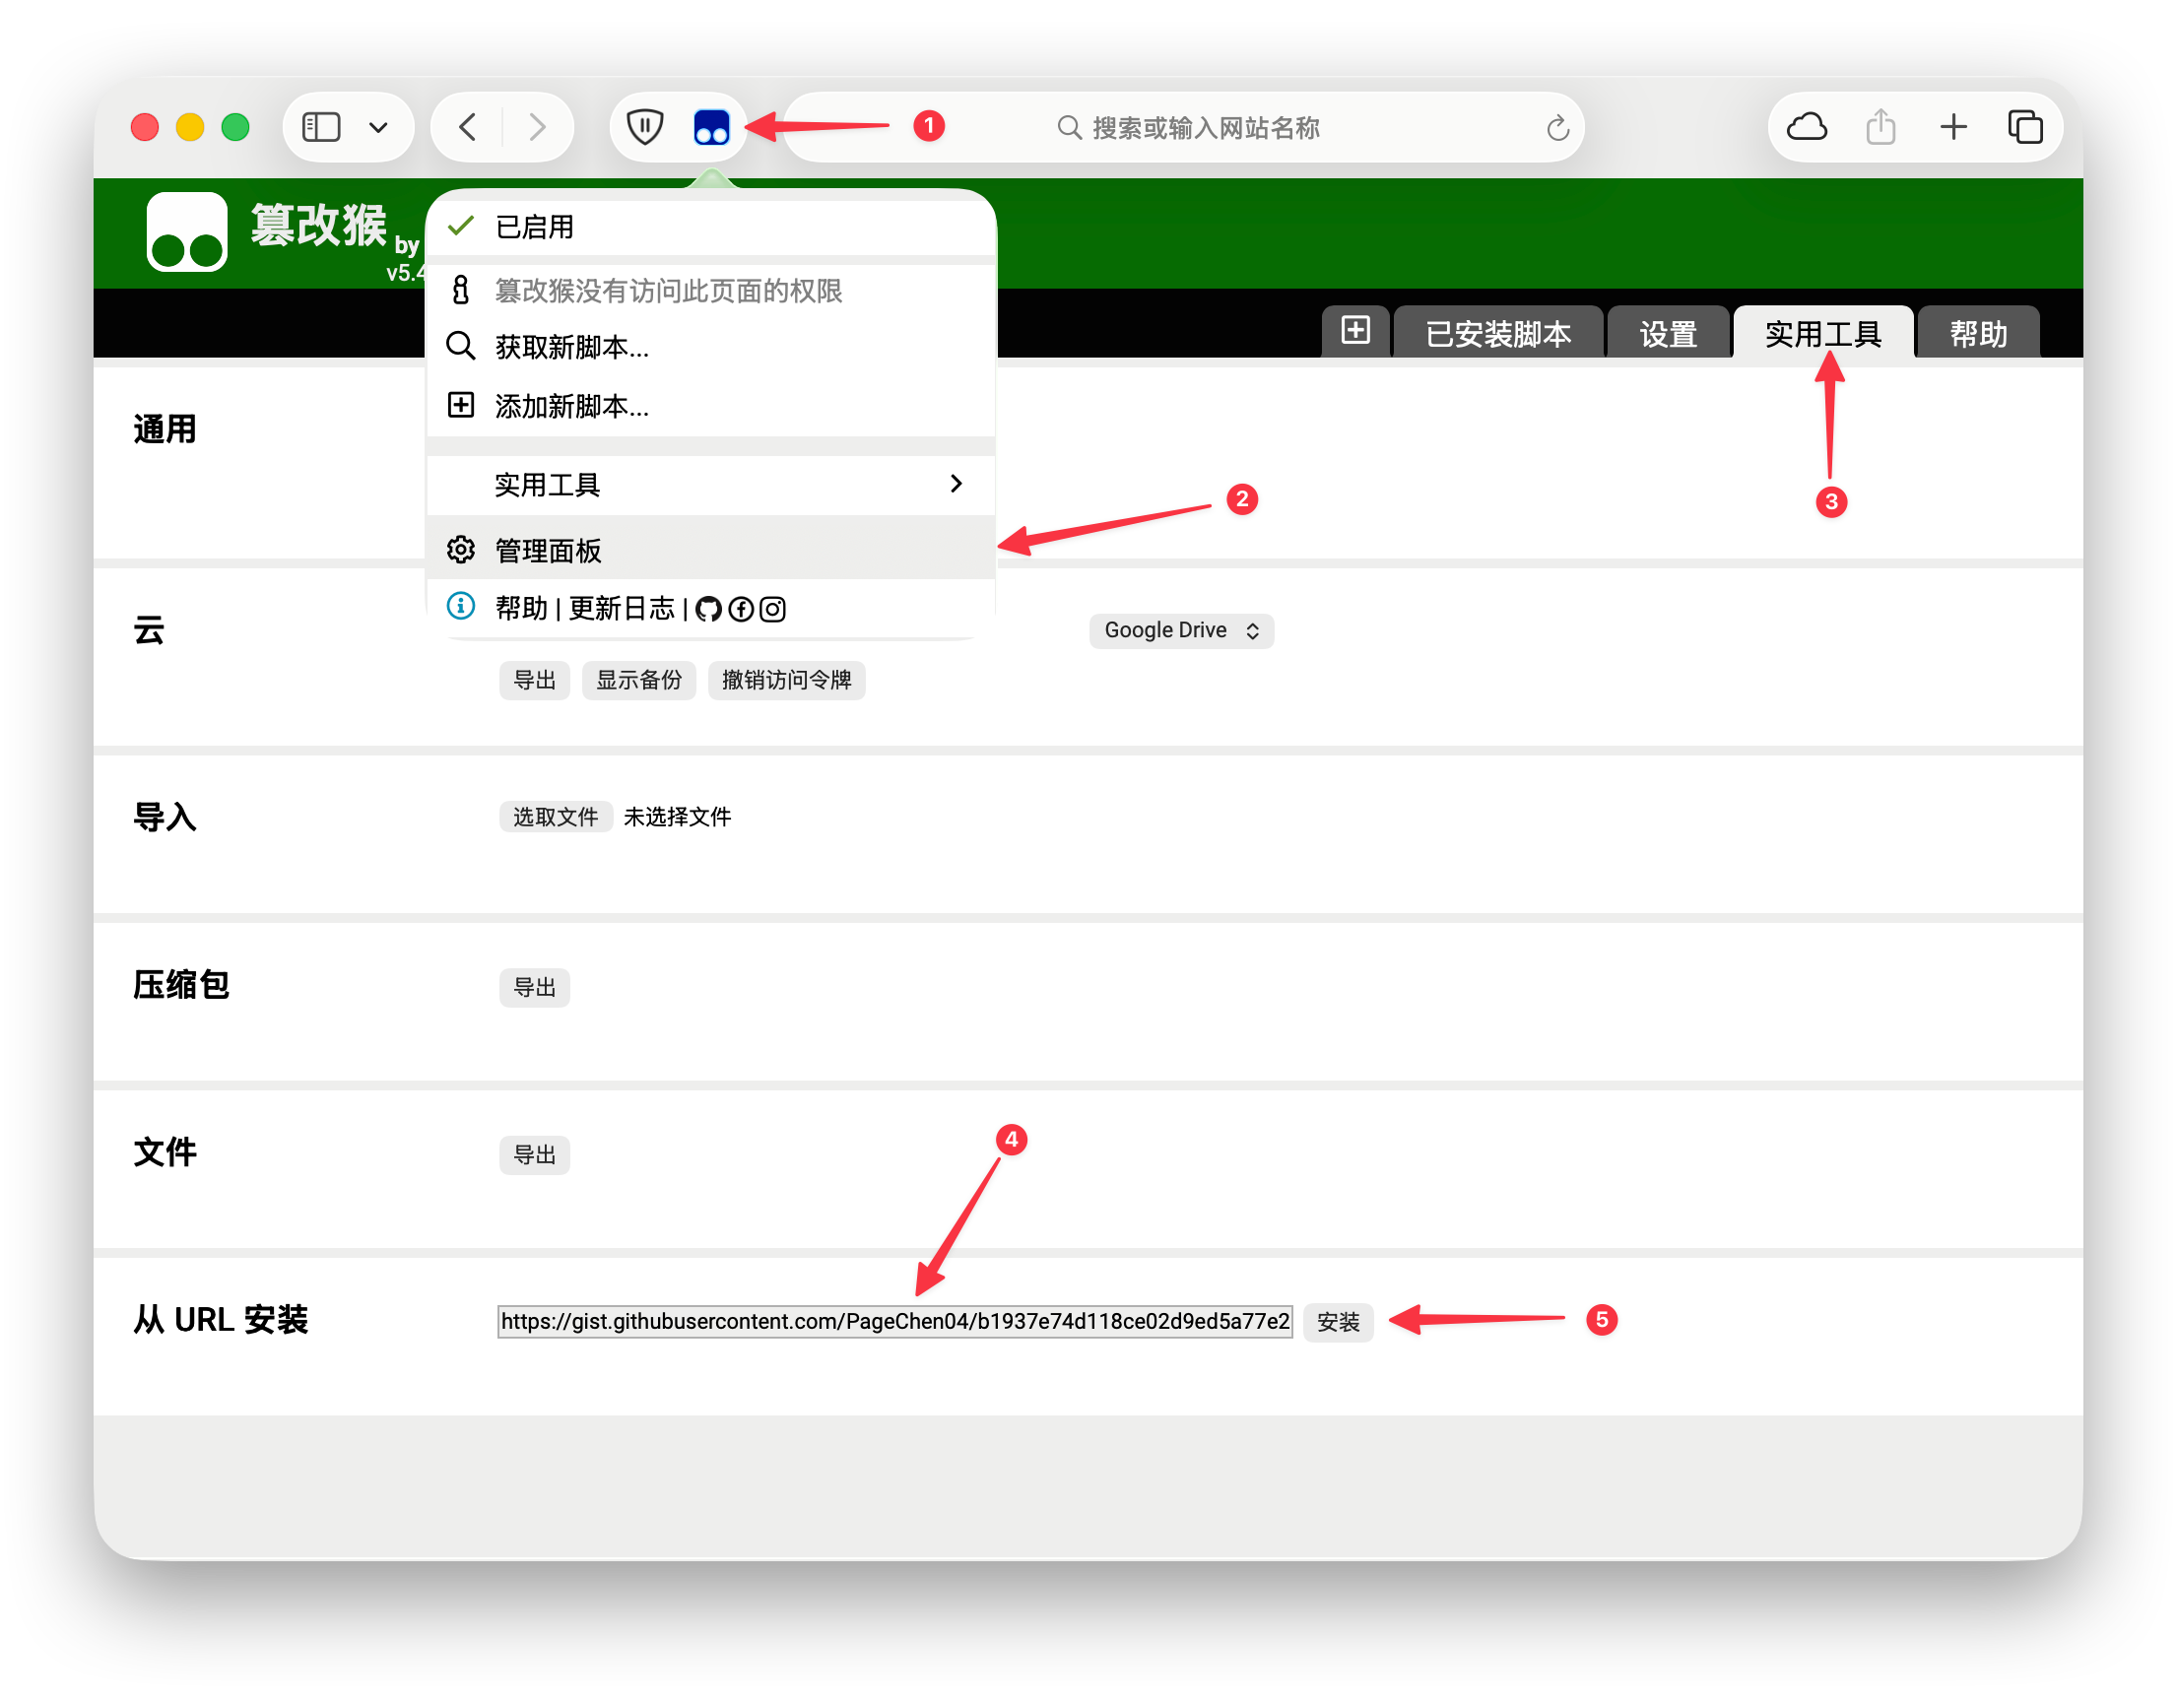Image resolution: width=2177 pixels, height=1708 pixels.
Task: Open the GitHub icon in popup menu
Action: 708,609
